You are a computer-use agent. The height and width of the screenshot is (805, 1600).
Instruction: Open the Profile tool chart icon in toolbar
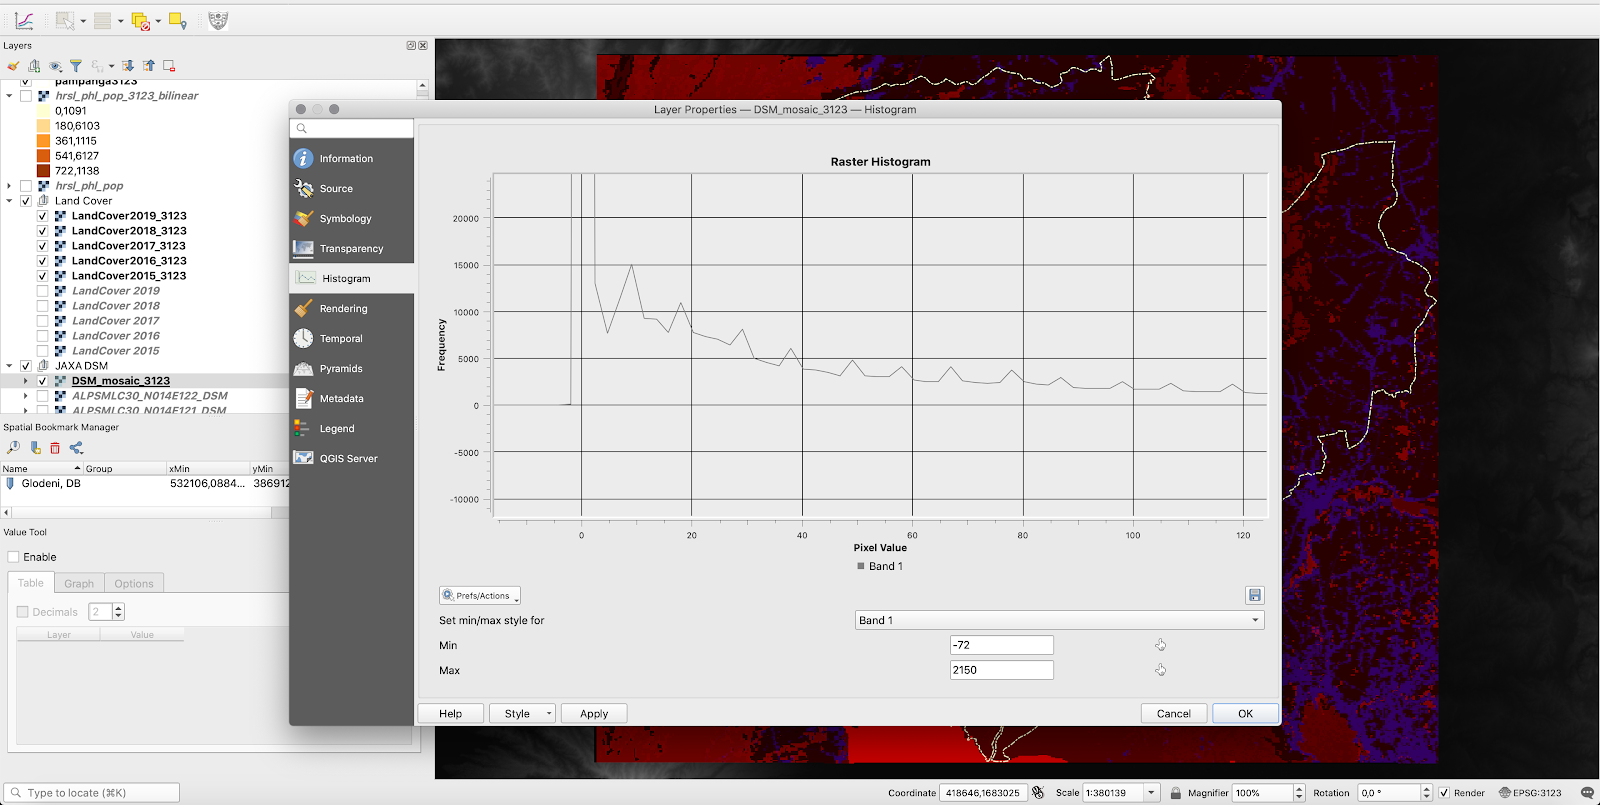pos(24,20)
